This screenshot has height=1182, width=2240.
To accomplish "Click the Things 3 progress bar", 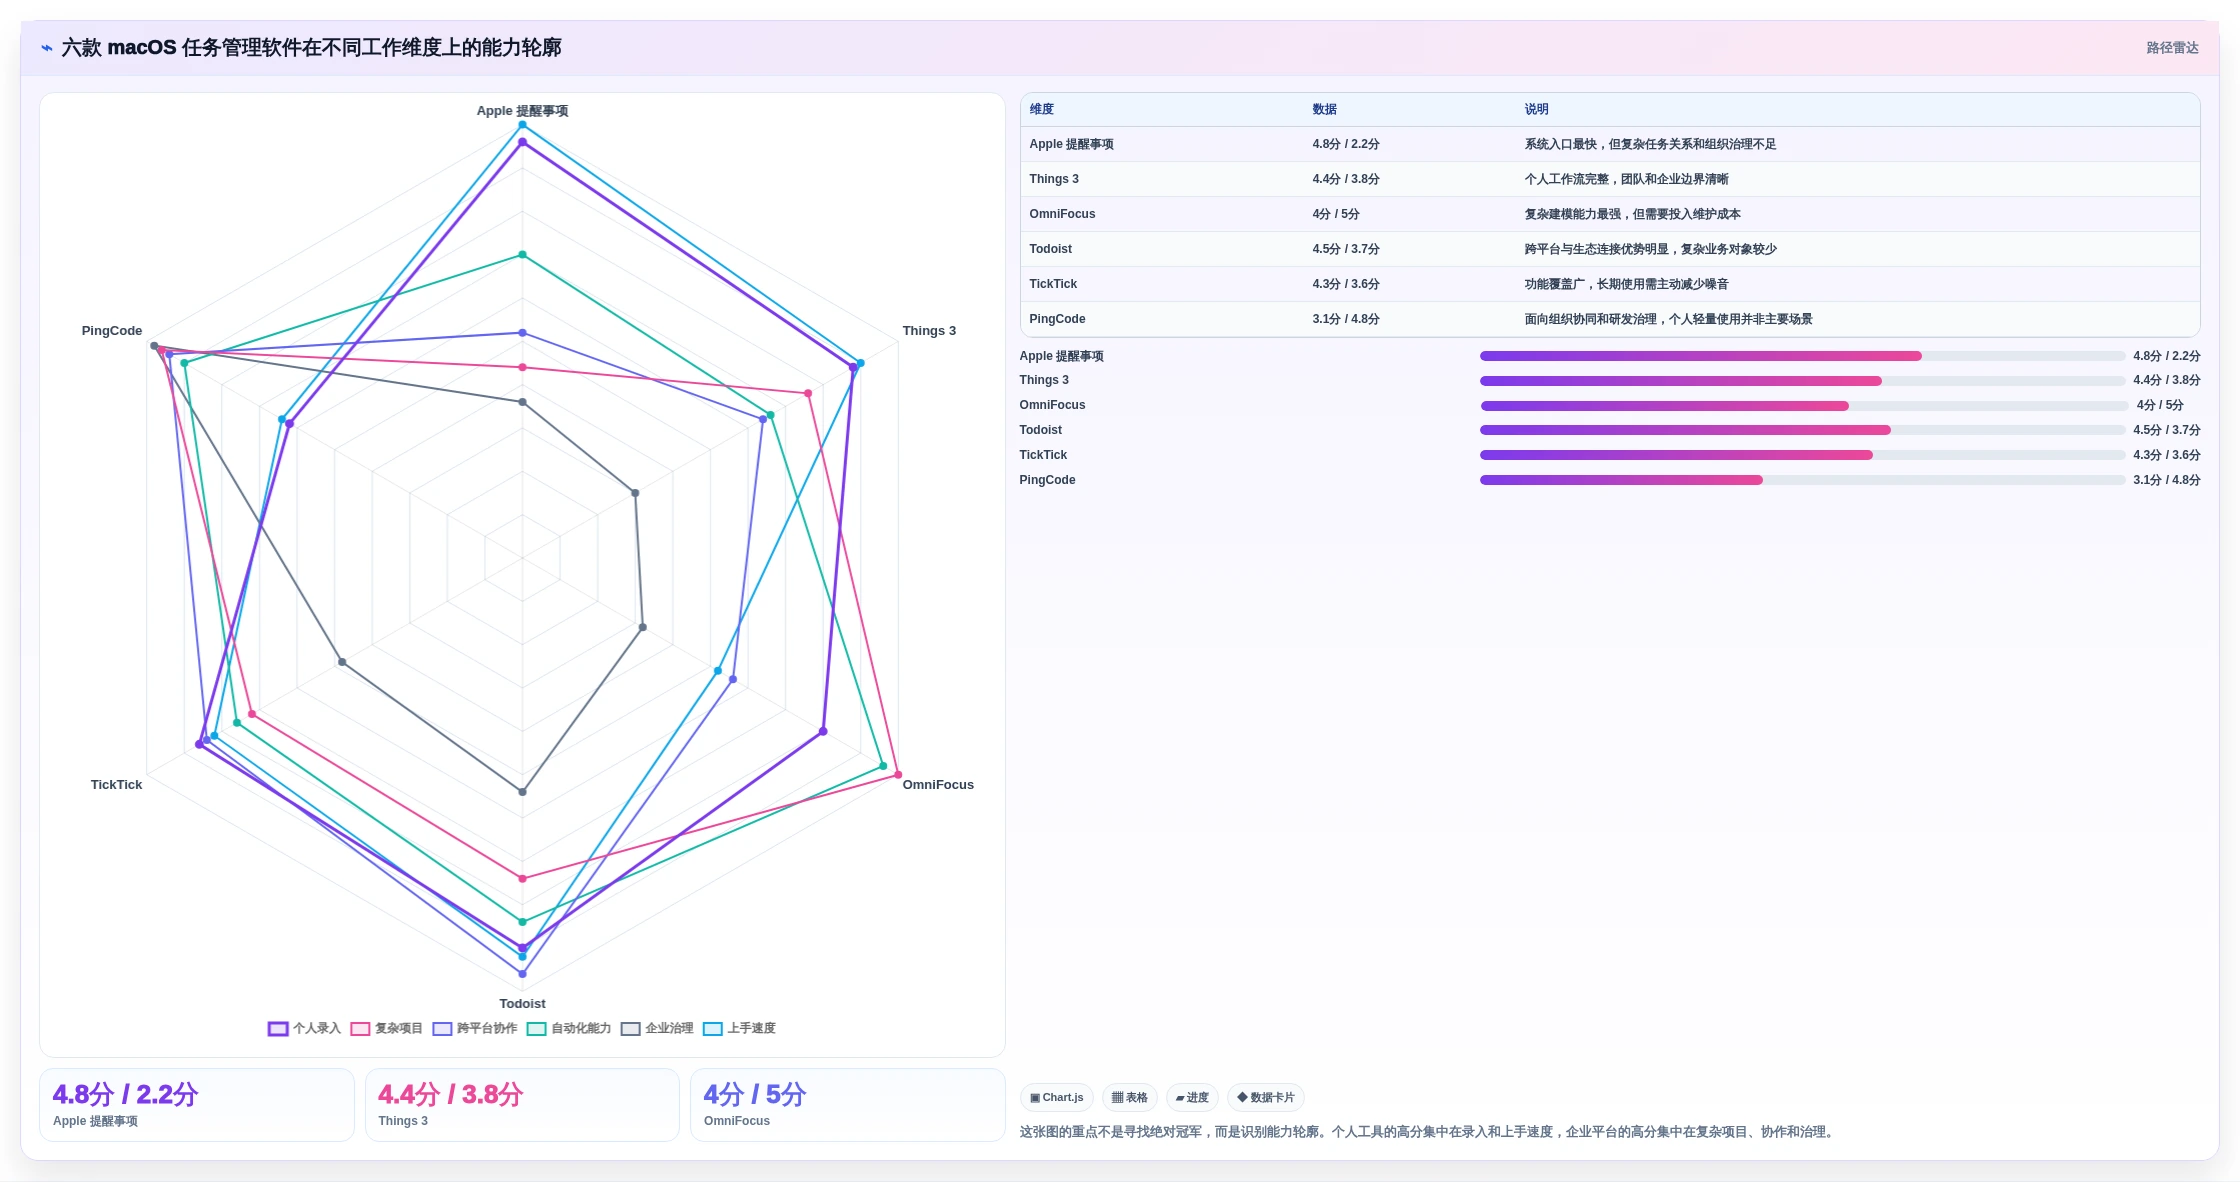I will (x=1802, y=381).
